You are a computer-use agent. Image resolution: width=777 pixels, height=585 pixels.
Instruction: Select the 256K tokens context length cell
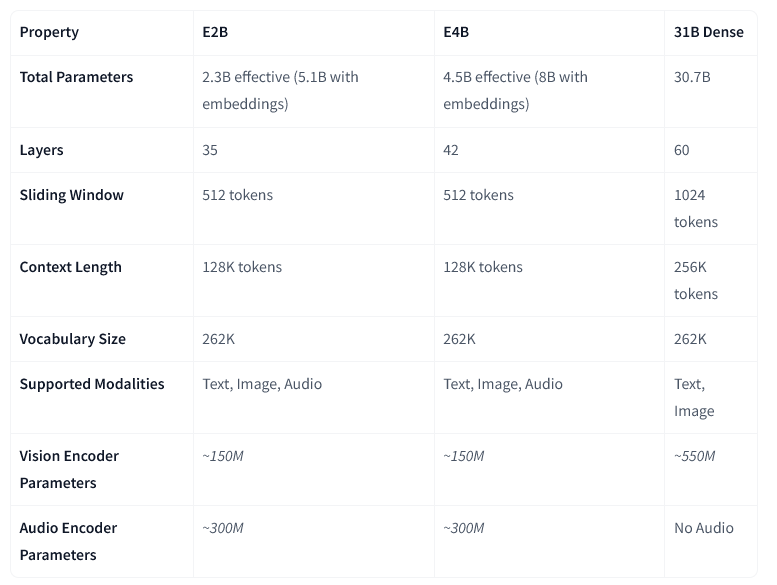(695, 280)
